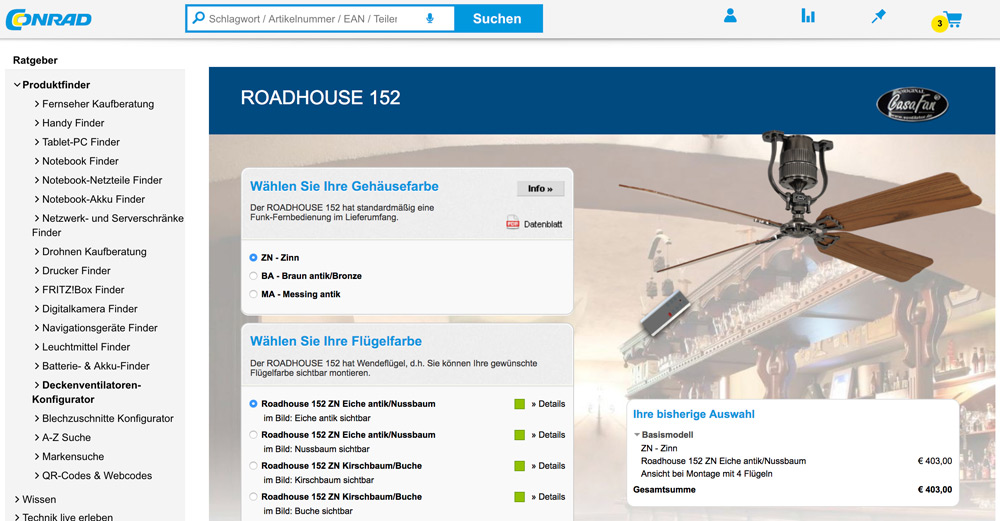Open A-Z Suche
Viewport: 1000px width, 521px height.
tap(66, 438)
